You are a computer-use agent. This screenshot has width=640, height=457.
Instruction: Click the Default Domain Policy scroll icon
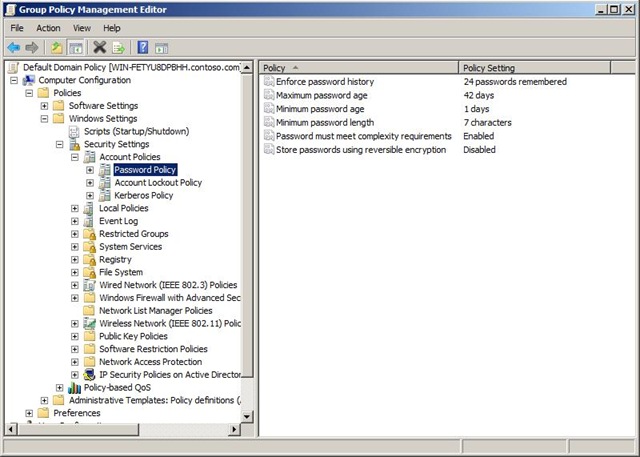tap(13, 67)
